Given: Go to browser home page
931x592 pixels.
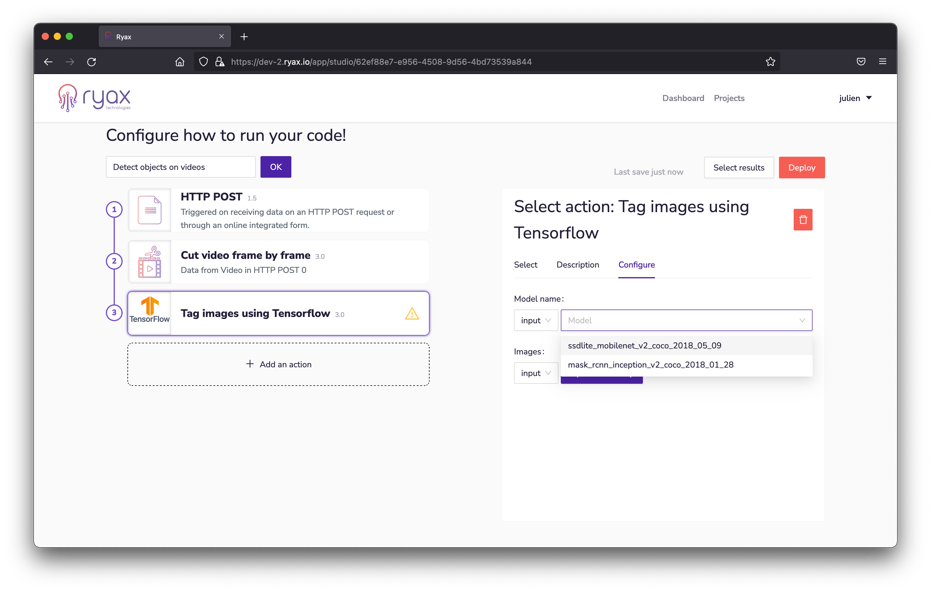Looking at the screenshot, I should 180,62.
